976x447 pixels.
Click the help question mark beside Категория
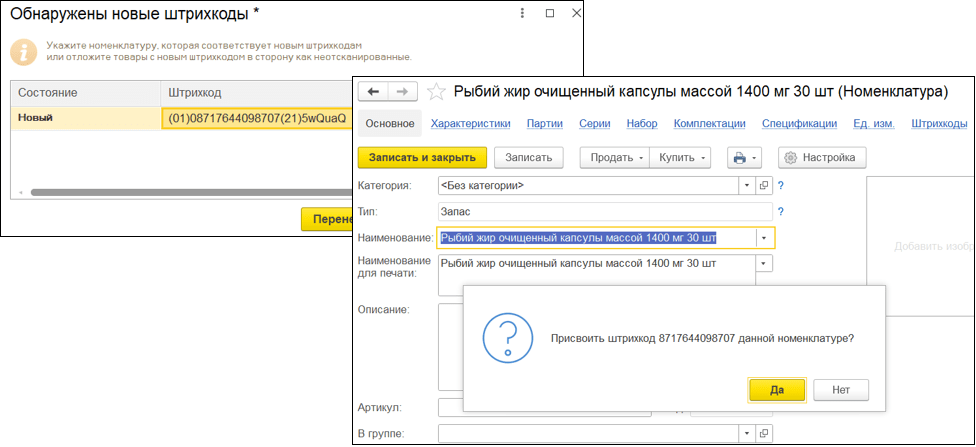click(780, 186)
